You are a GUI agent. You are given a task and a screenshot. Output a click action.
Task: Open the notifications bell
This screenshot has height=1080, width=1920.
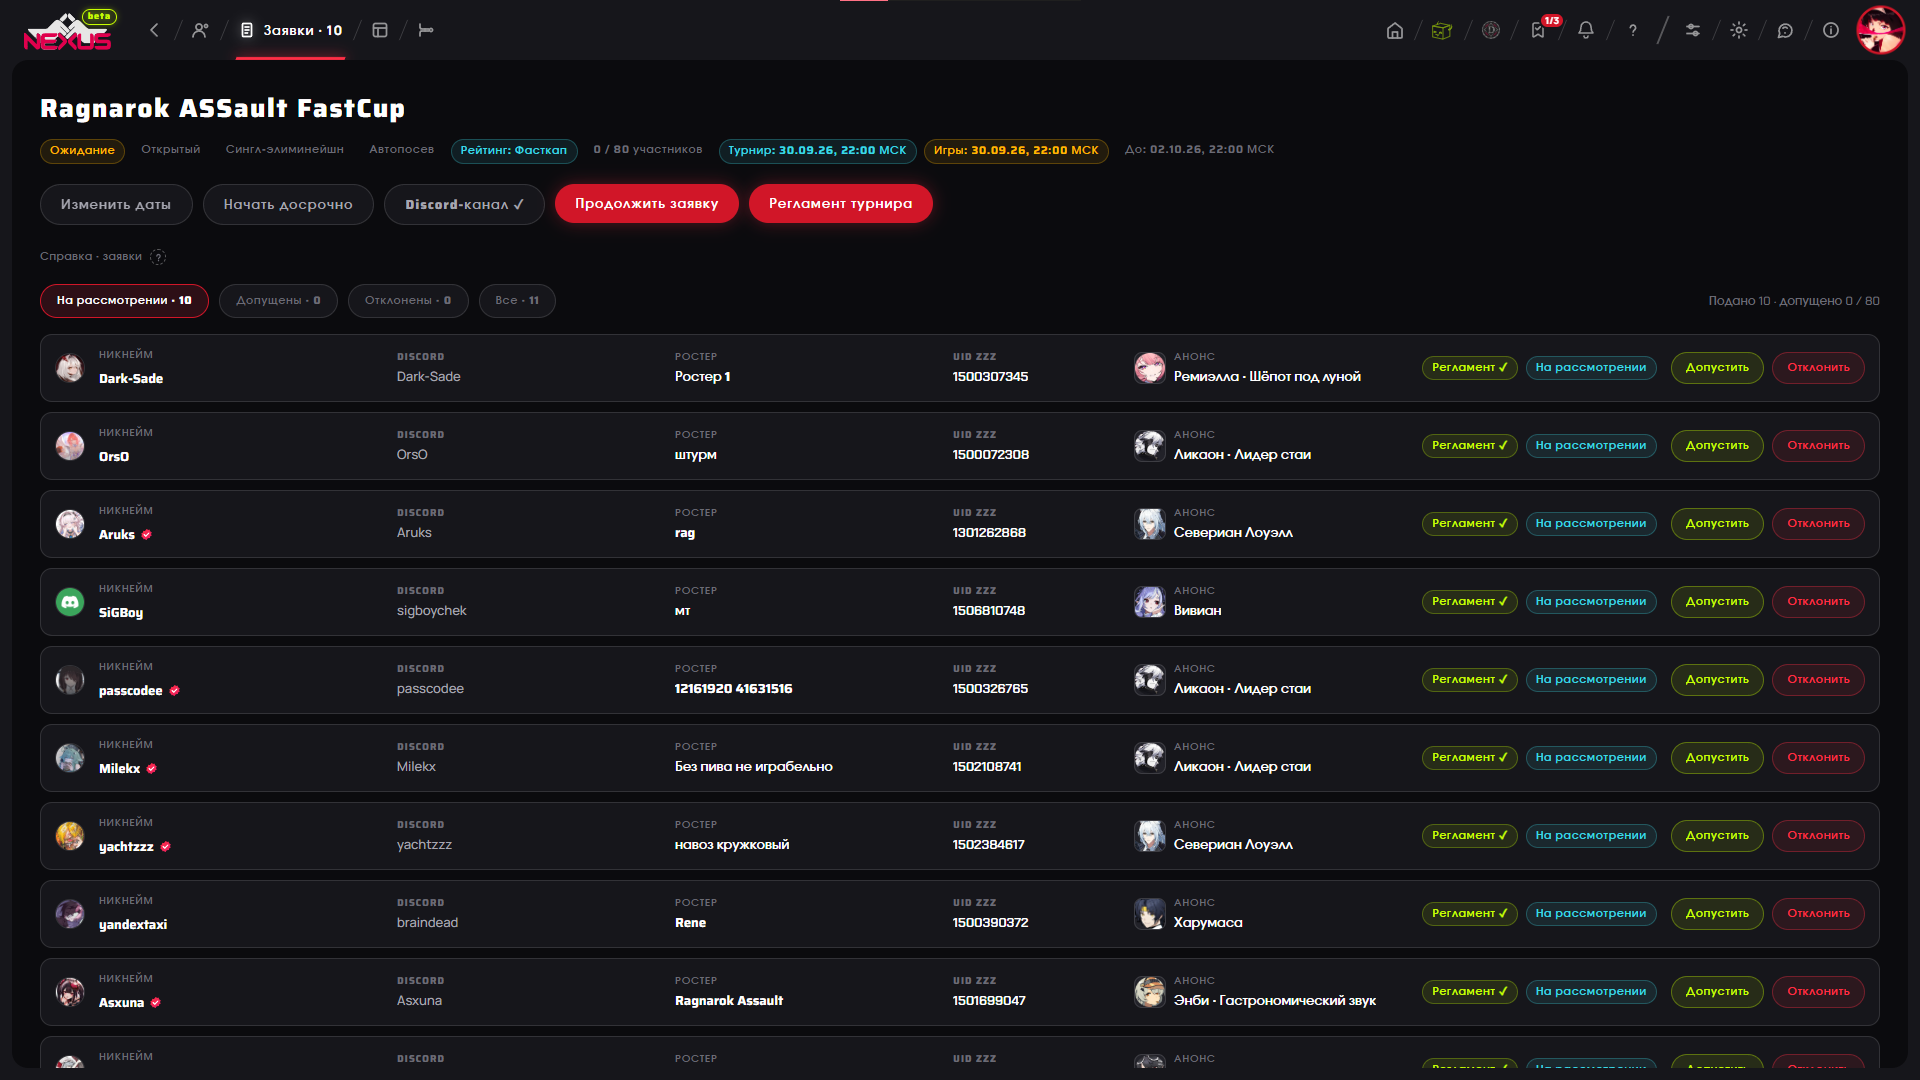coord(1585,30)
